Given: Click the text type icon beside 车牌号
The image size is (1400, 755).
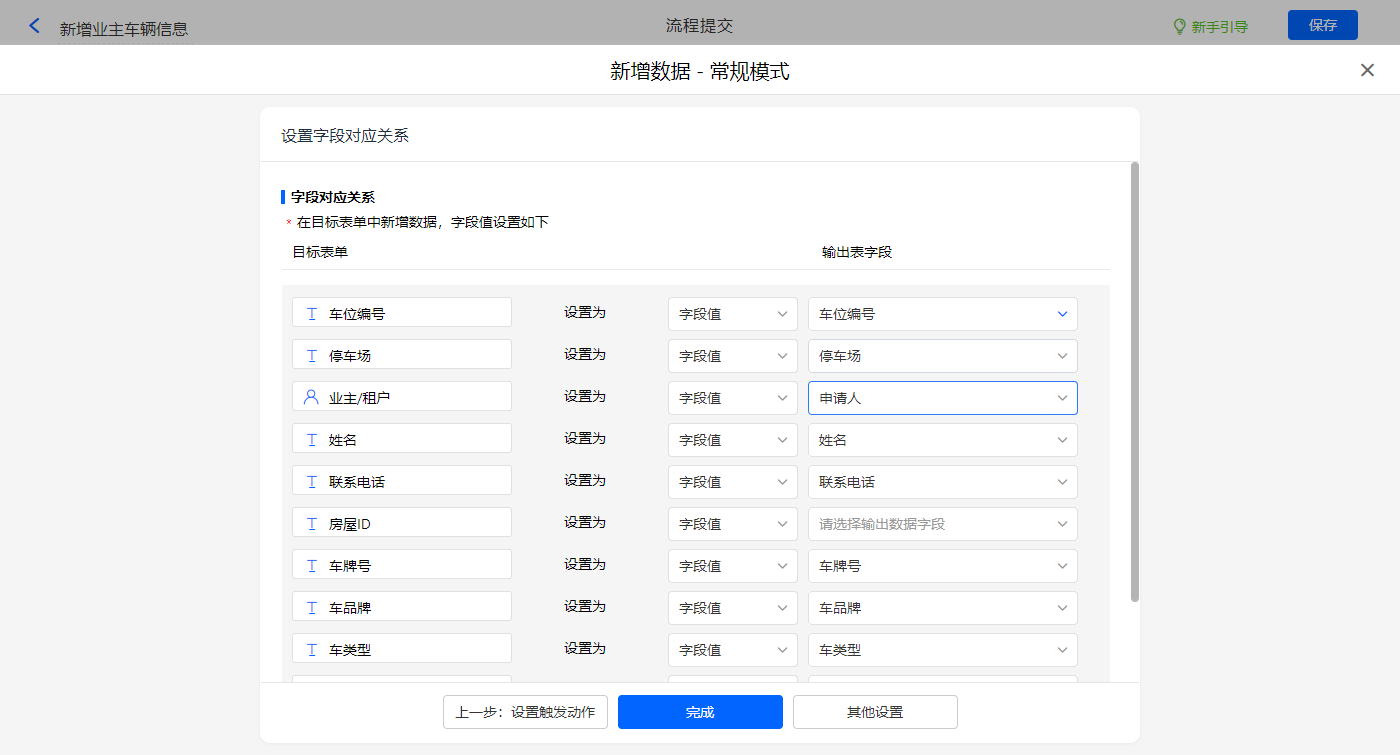Looking at the screenshot, I should (x=311, y=566).
